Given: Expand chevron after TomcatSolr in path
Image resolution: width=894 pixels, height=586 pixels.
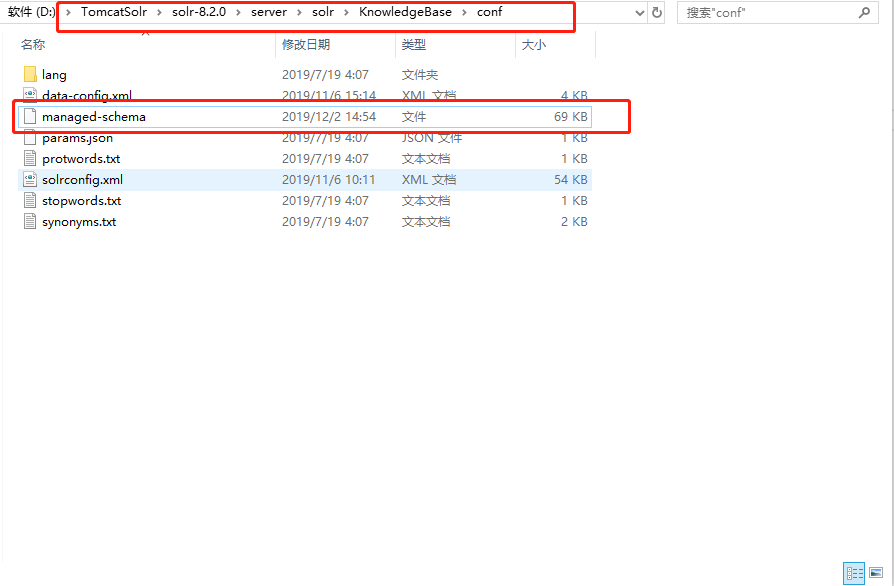Looking at the screenshot, I should point(159,13).
